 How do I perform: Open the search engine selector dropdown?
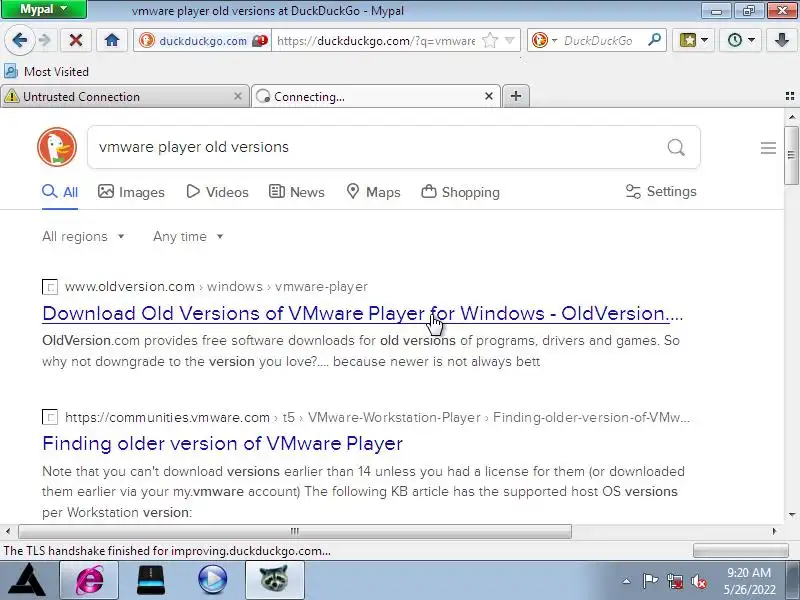[x=544, y=40]
